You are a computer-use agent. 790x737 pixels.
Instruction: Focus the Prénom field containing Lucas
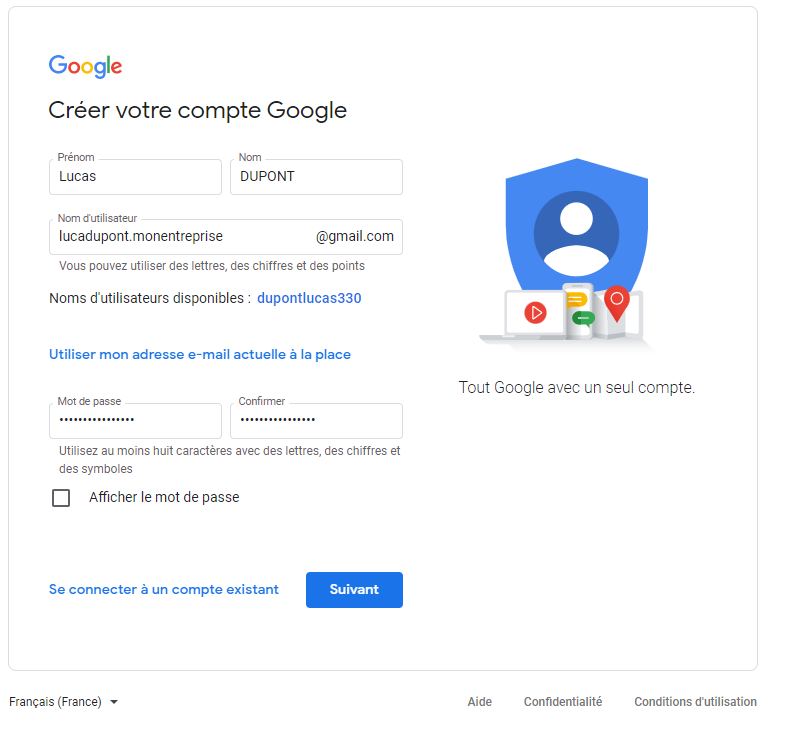point(135,177)
